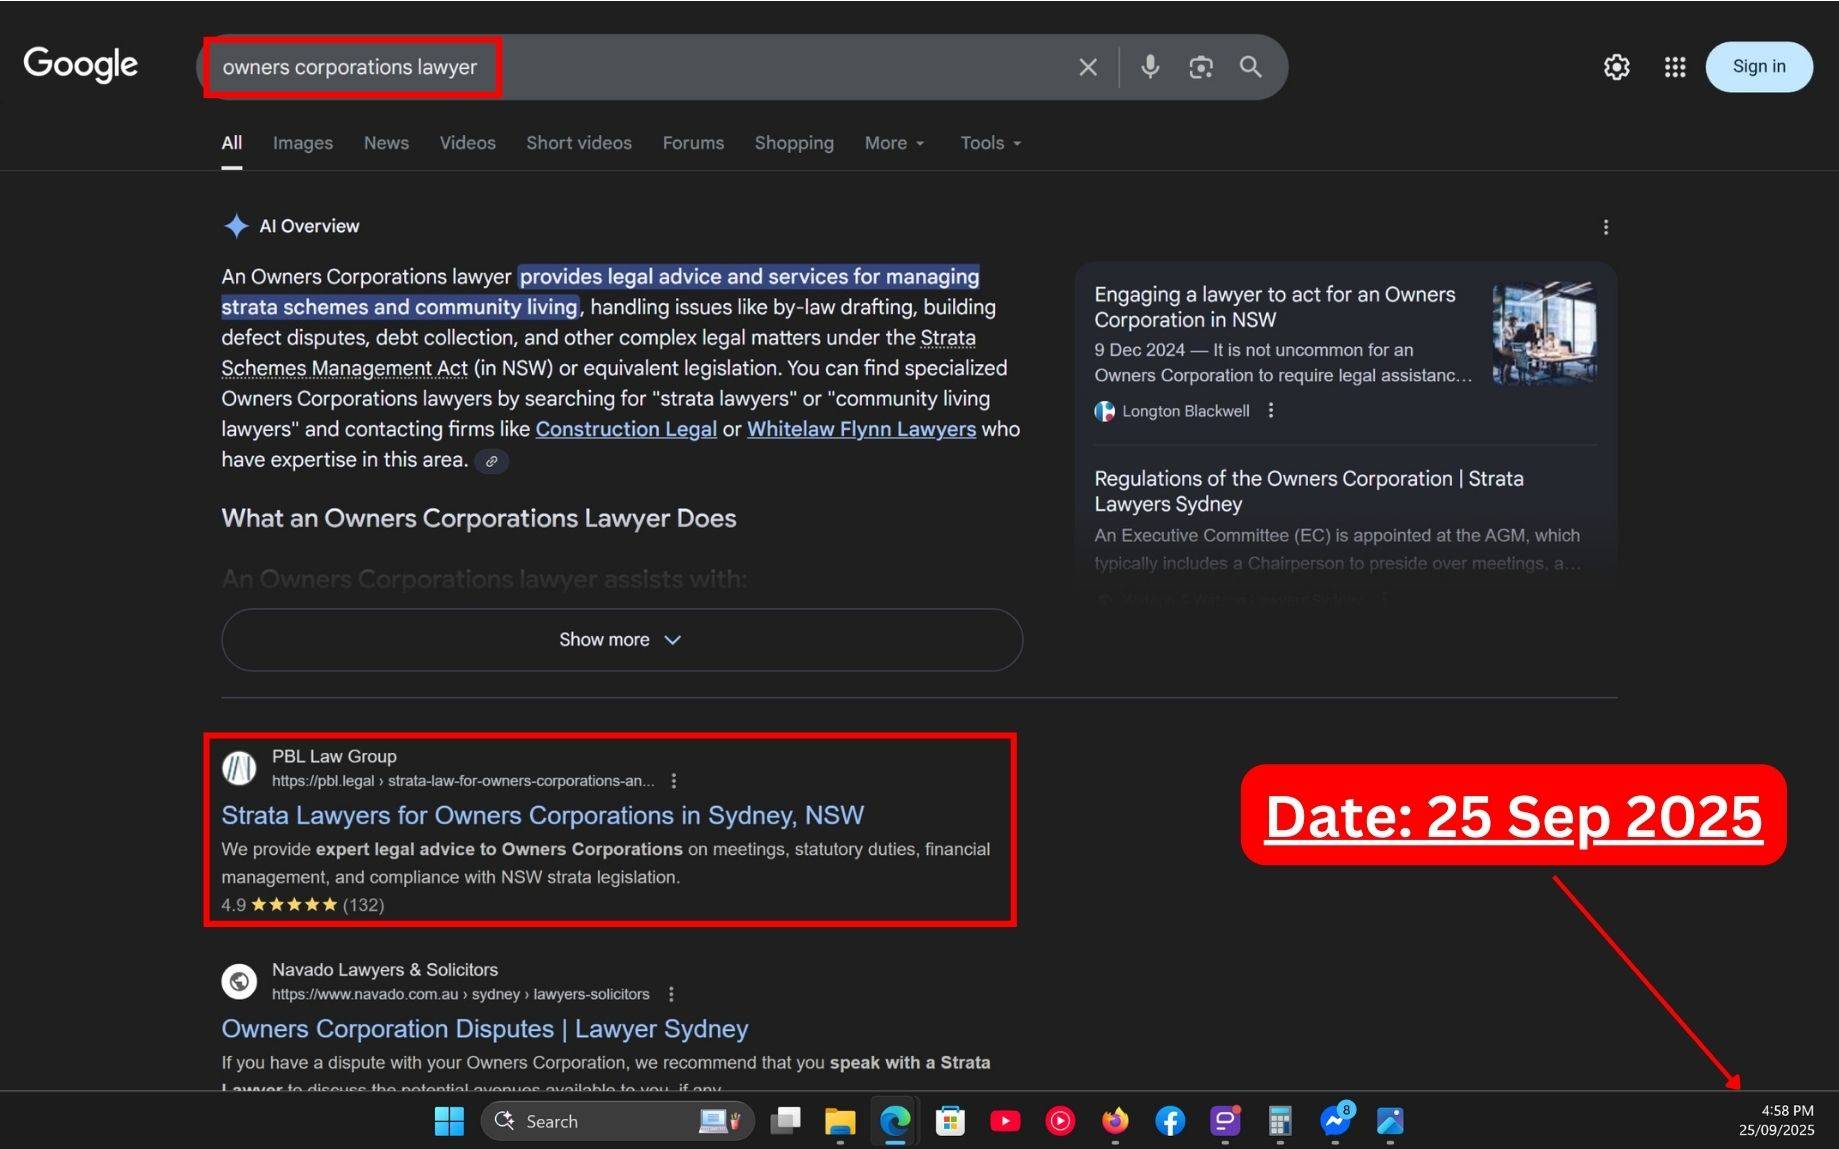This screenshot has height=1149, width=1839.
Task: Open Strata Lawyers for Owners Corporations link
Action: tap(542, 815)
